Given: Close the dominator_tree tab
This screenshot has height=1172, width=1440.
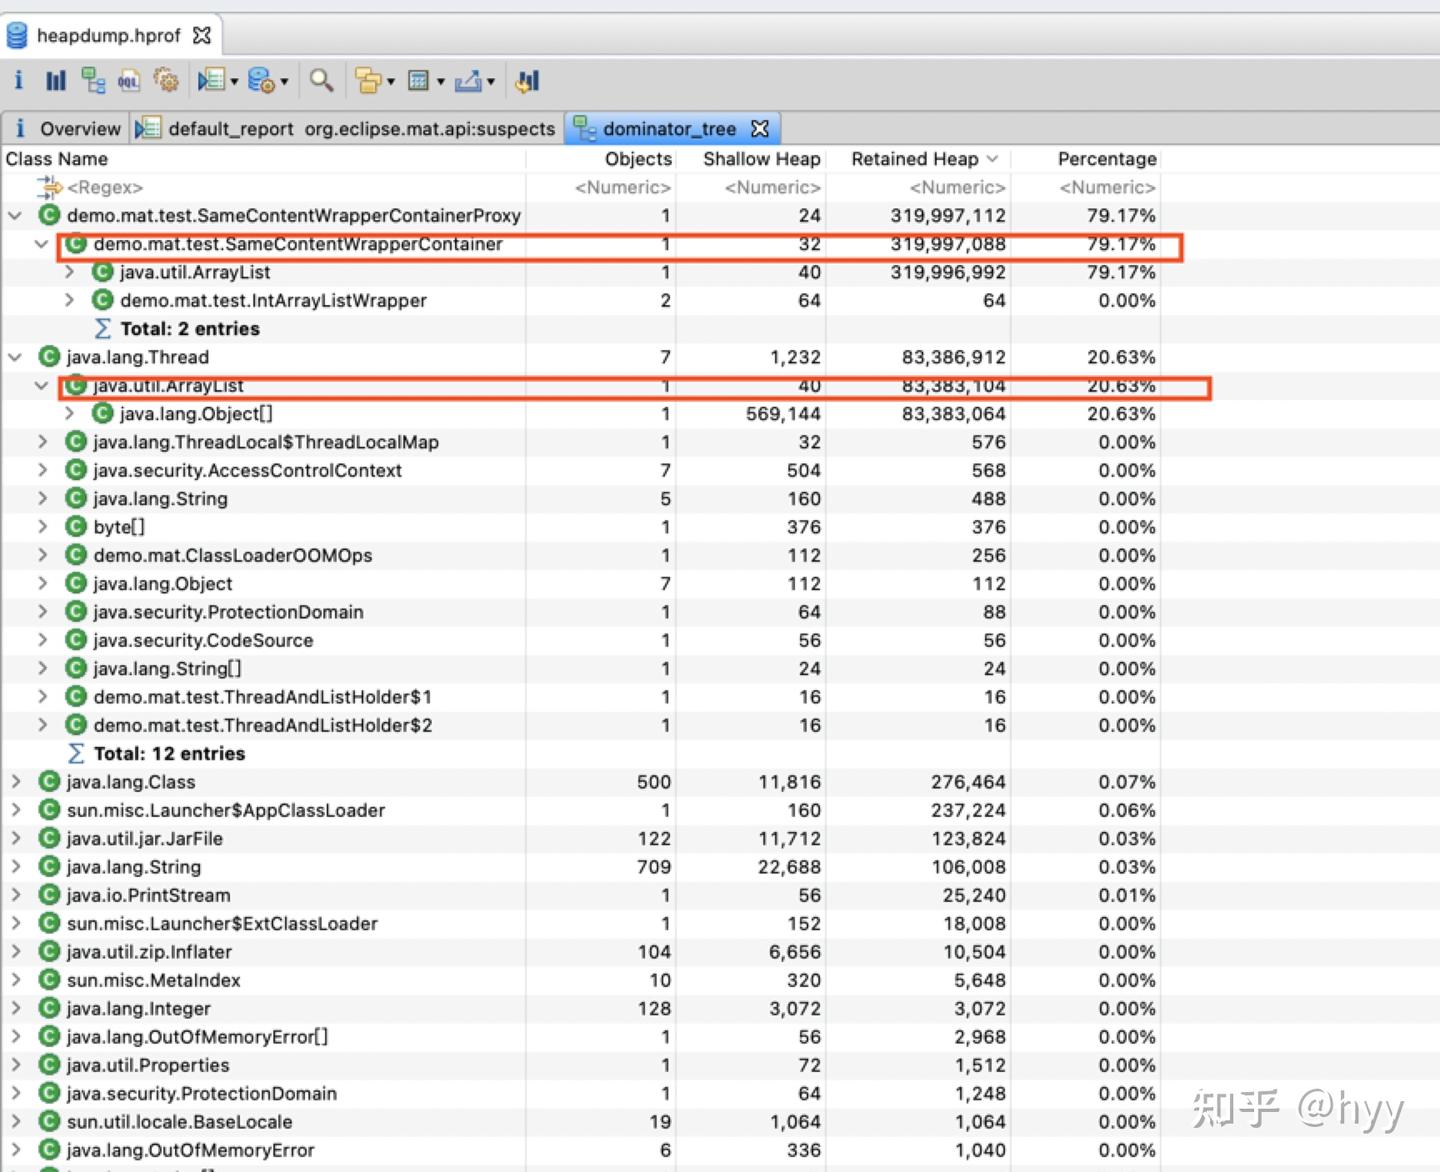Looking at the screenshot, I should coord(760,129).
